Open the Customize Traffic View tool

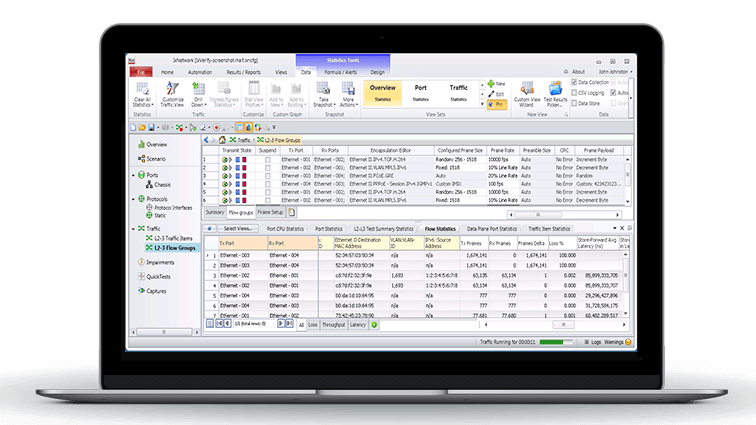pyautogui.click(x=172, y=95)
